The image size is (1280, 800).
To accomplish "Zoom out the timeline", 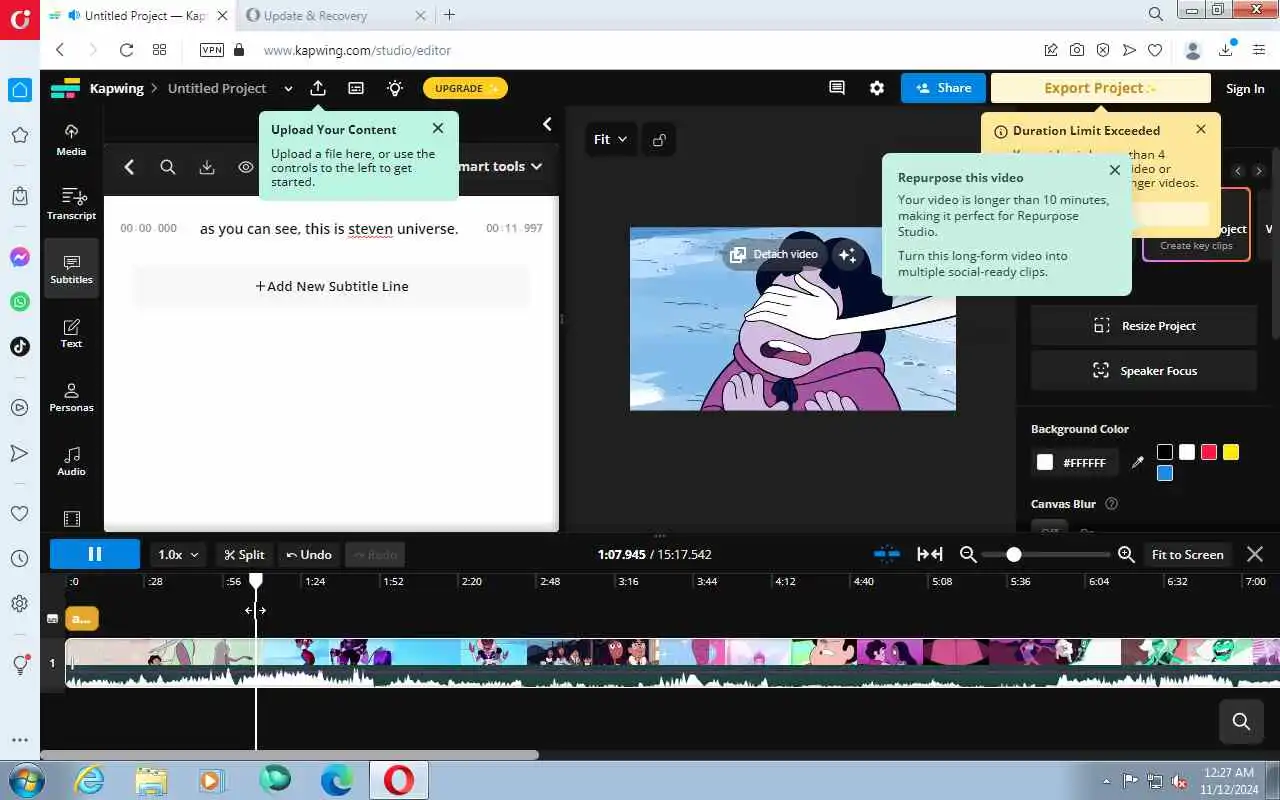I will pyautogui.click(x=968, y=554).
